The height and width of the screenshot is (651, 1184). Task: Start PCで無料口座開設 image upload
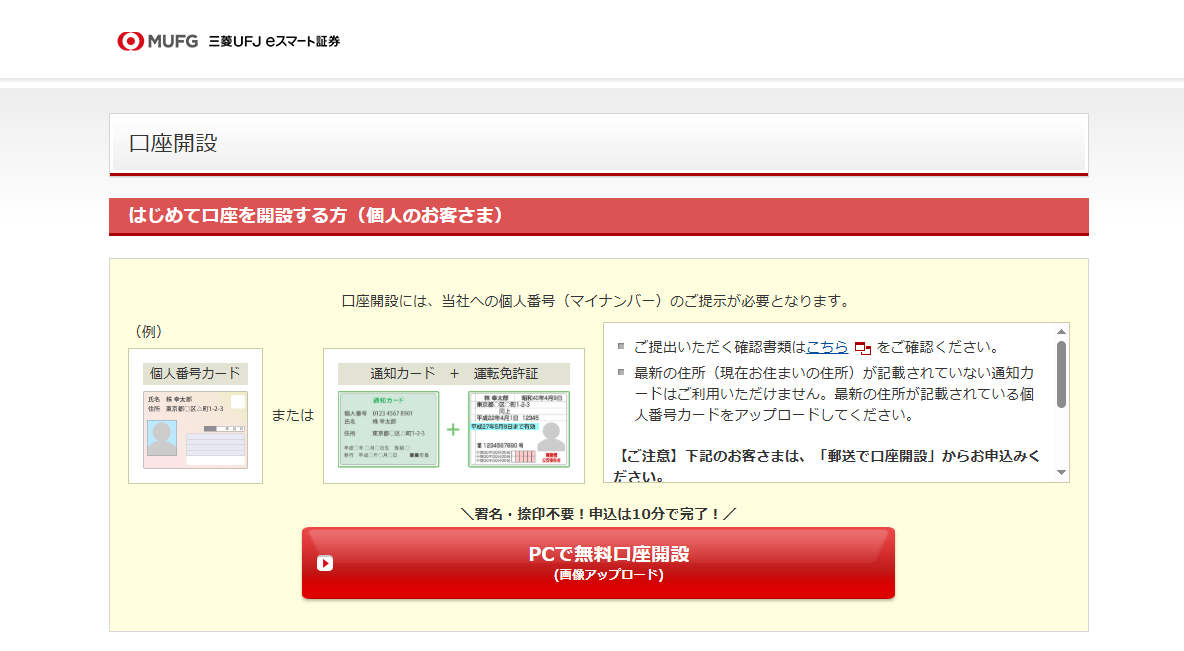(598, 563)
